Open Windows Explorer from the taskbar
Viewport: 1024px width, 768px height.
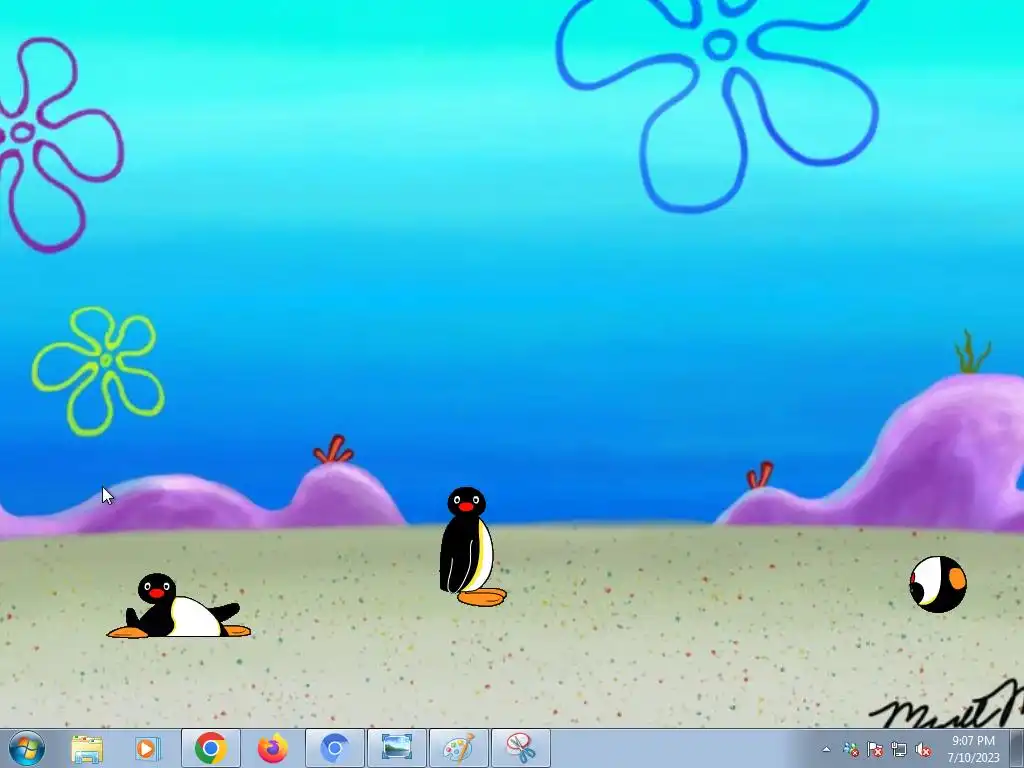pyautogui.click(x=87, y=749)
